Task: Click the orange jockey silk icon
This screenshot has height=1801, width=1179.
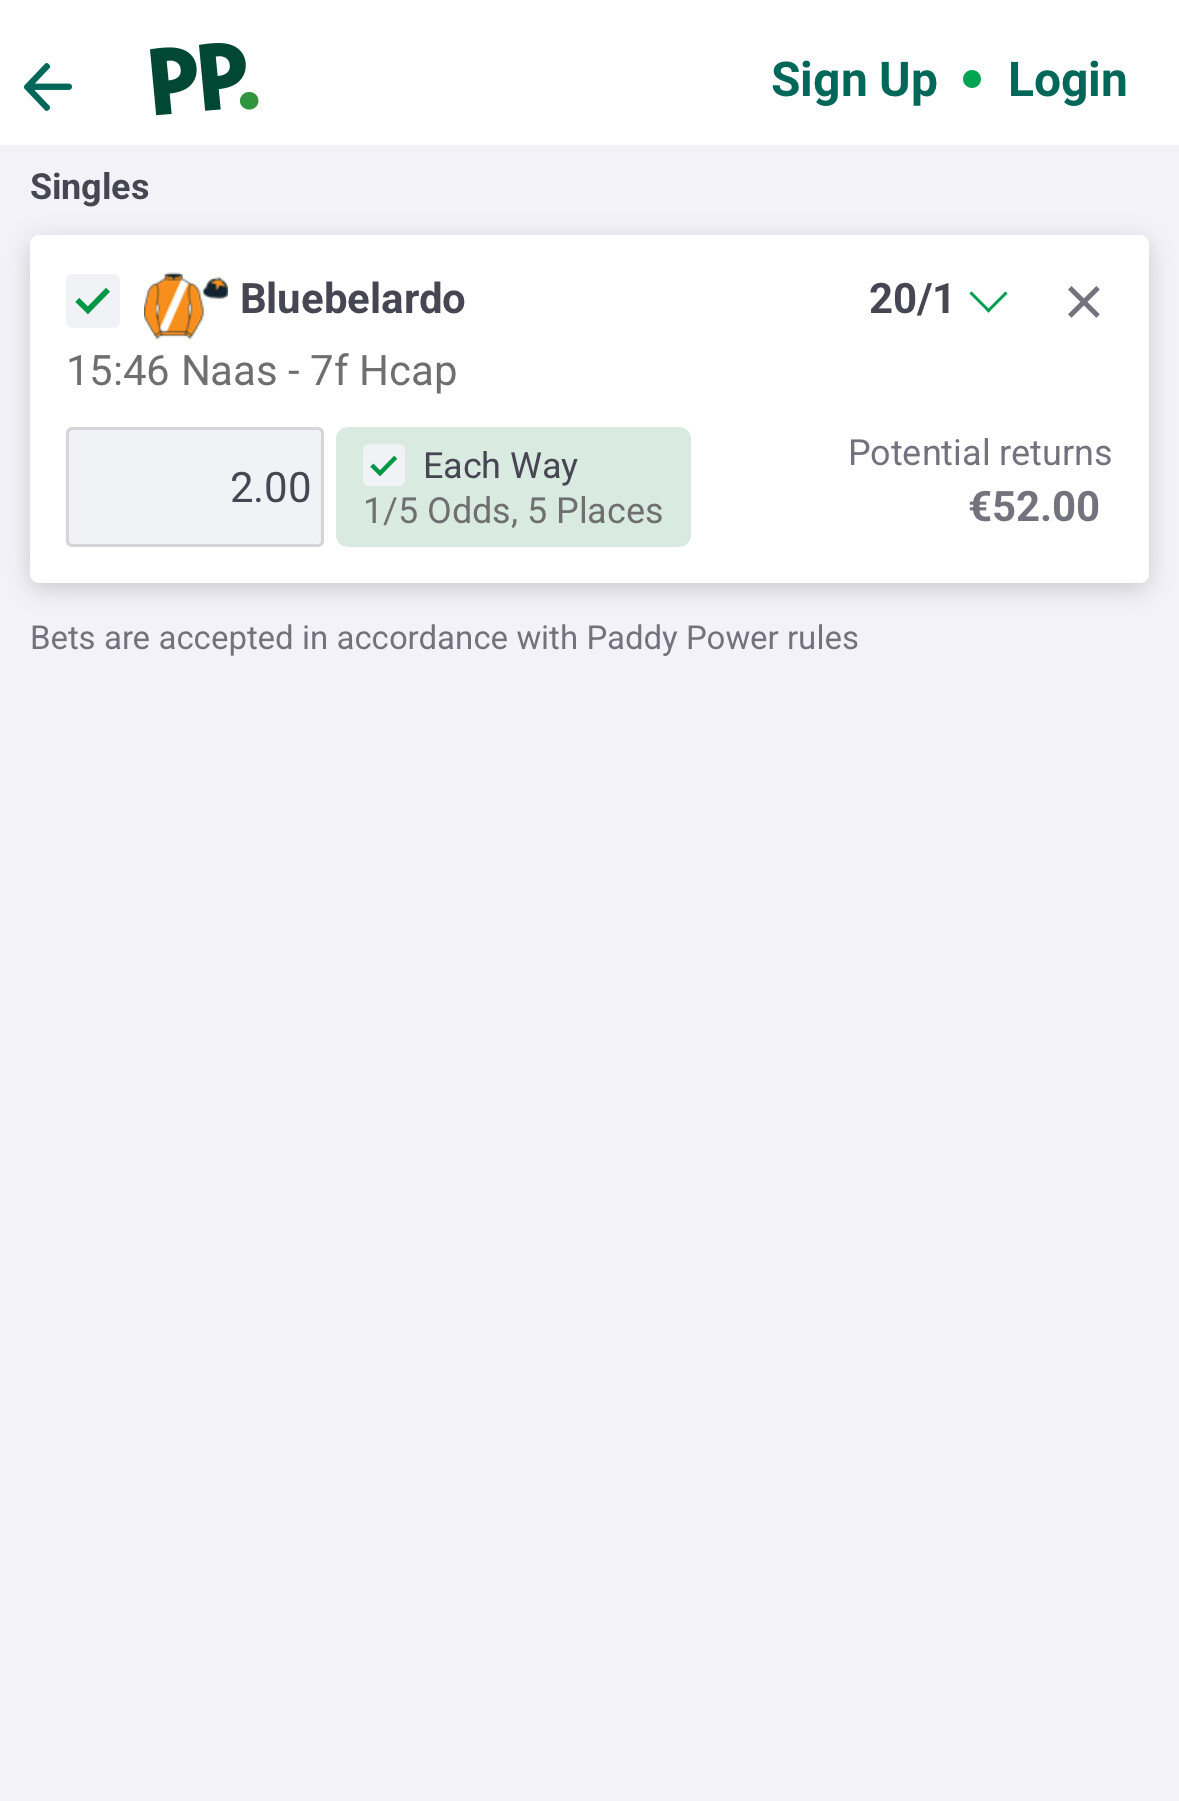Action: [173, 305]
